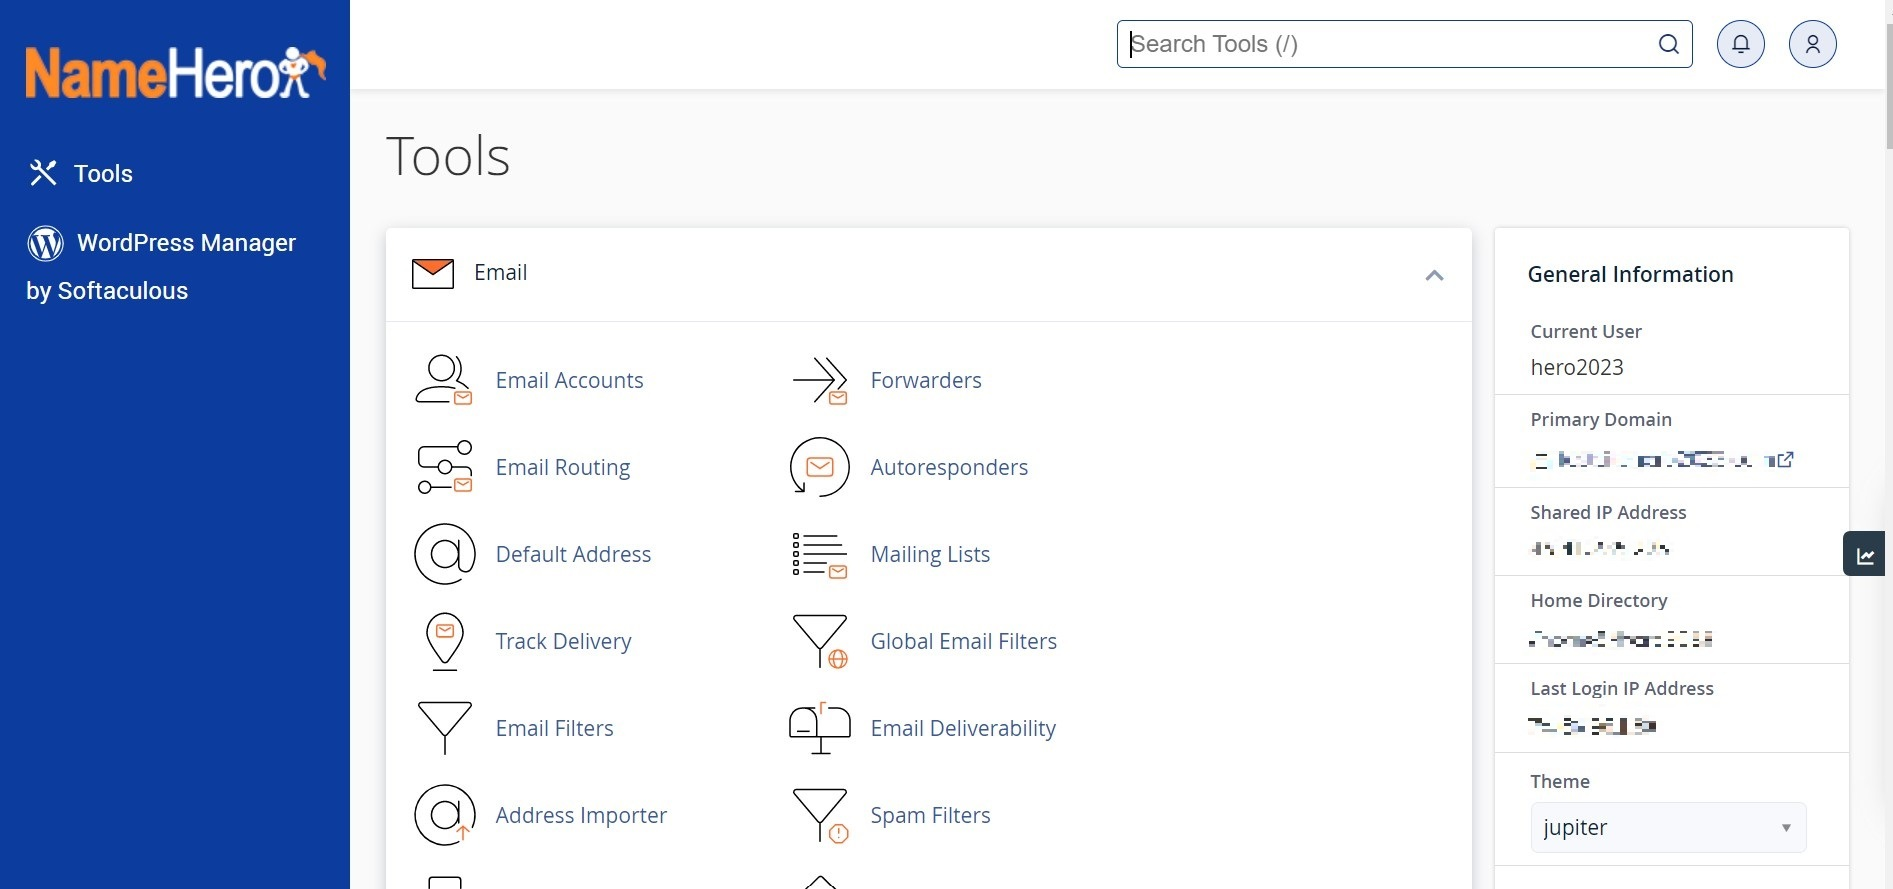Open the Address Importer link

click(x=581, y=815)
